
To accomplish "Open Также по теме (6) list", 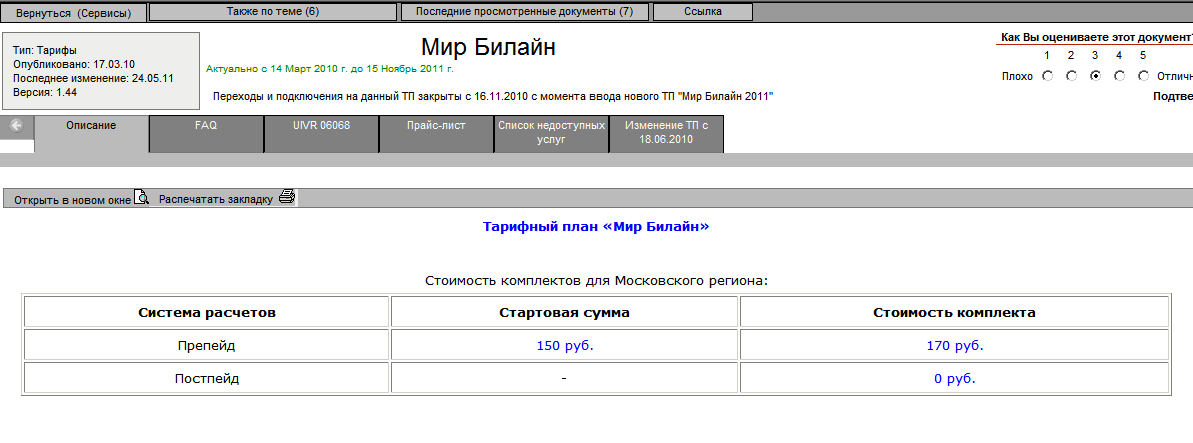I will (273, 12).
